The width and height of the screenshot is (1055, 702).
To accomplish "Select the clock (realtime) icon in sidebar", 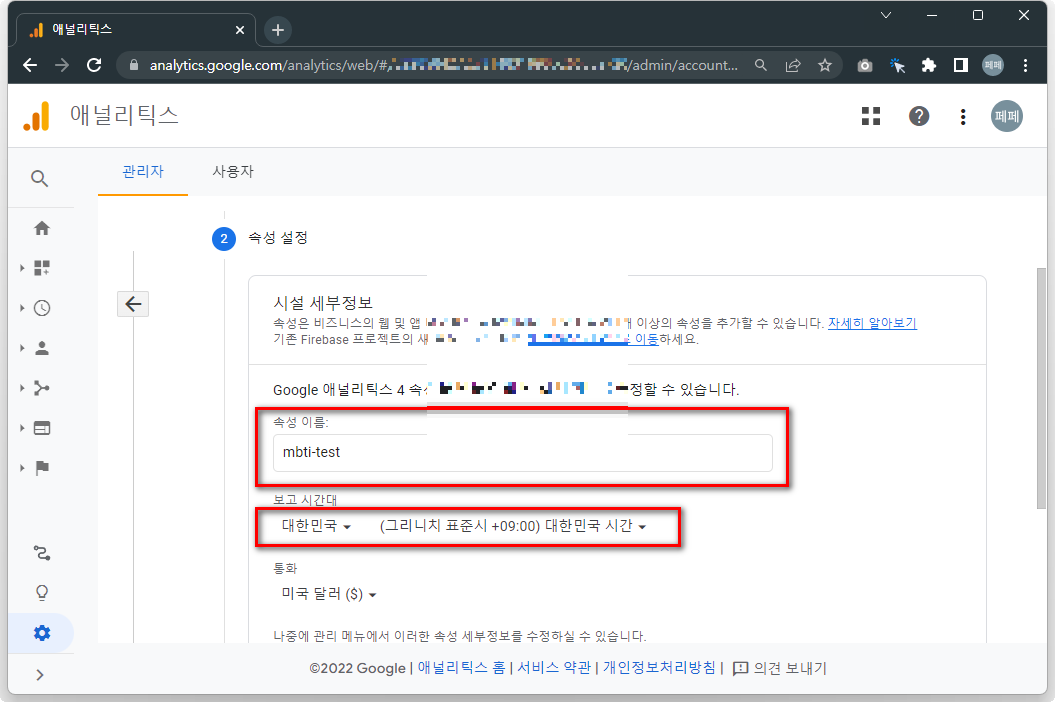I will pyautogui.click(x=41, y=307).
